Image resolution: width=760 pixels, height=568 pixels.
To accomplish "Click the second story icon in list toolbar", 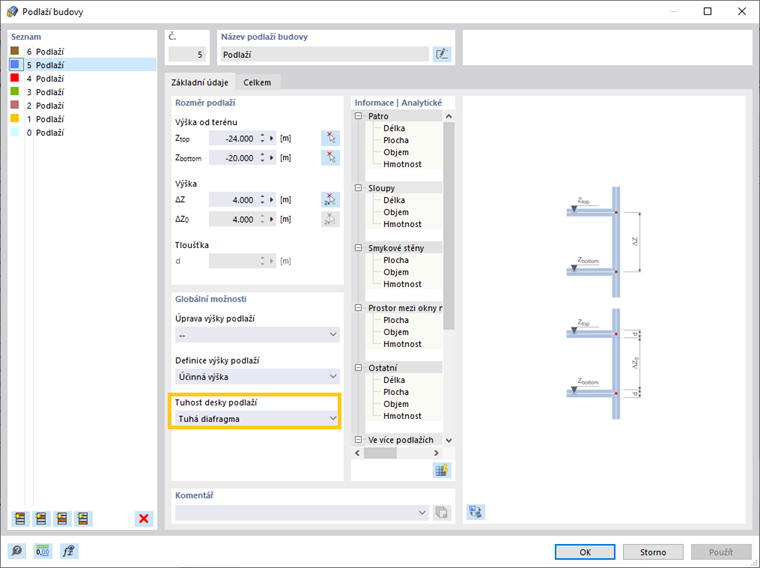I will tap(41, 519).
